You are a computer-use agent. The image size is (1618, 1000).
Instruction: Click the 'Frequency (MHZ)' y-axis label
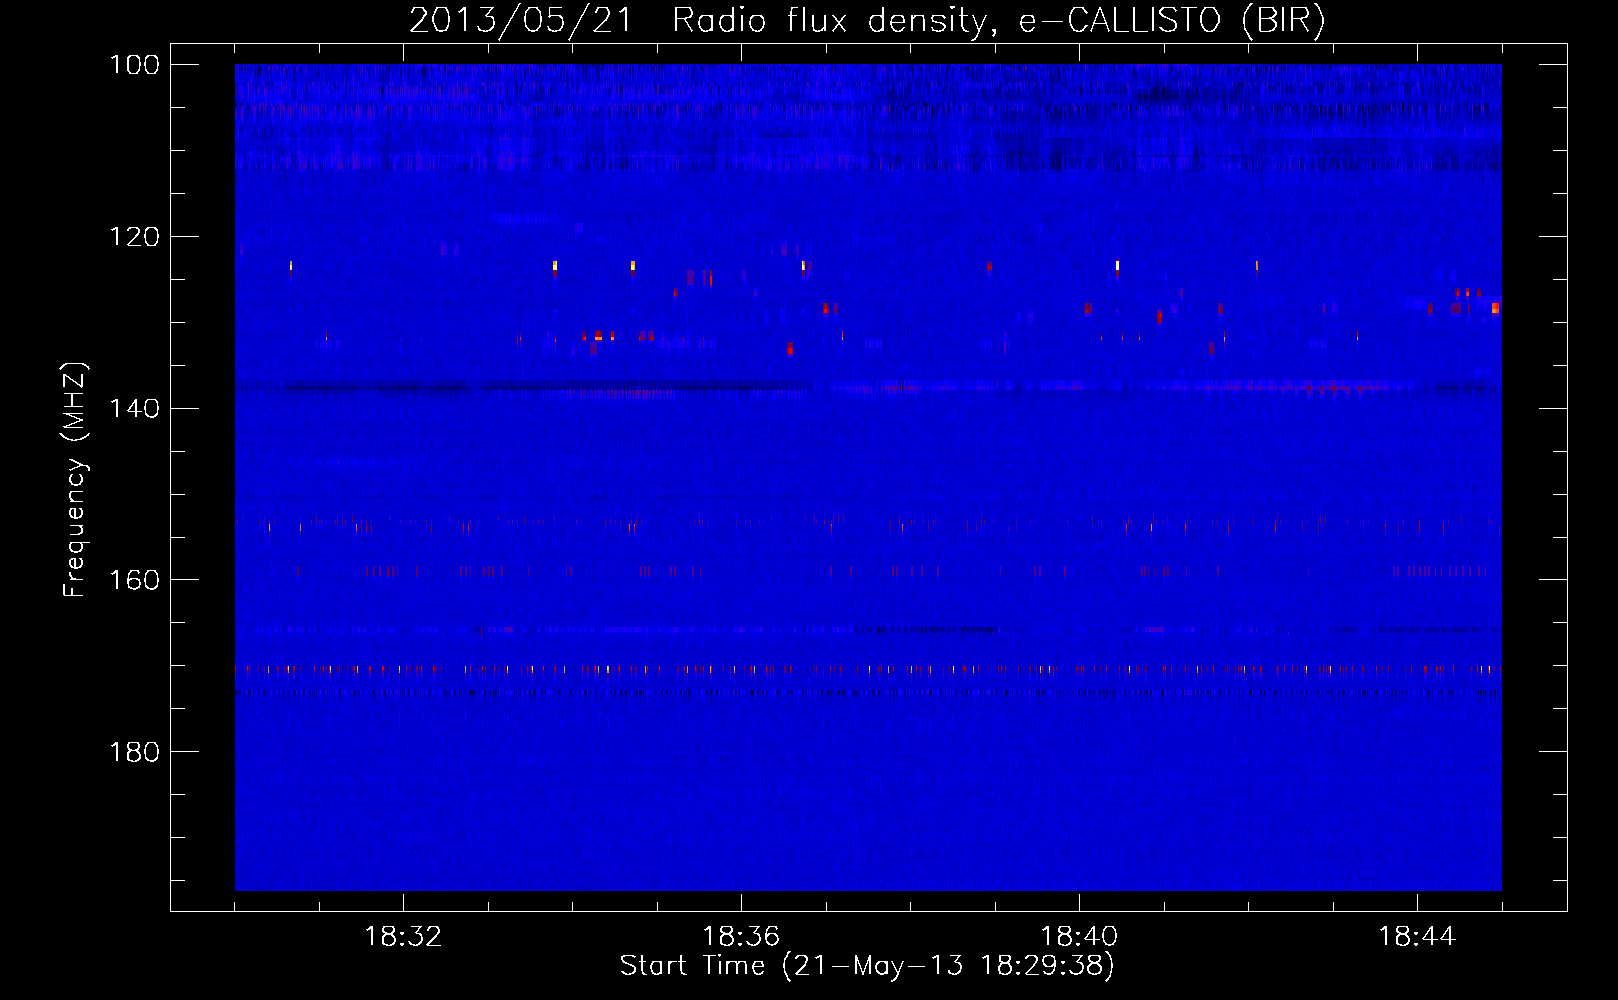76,479
